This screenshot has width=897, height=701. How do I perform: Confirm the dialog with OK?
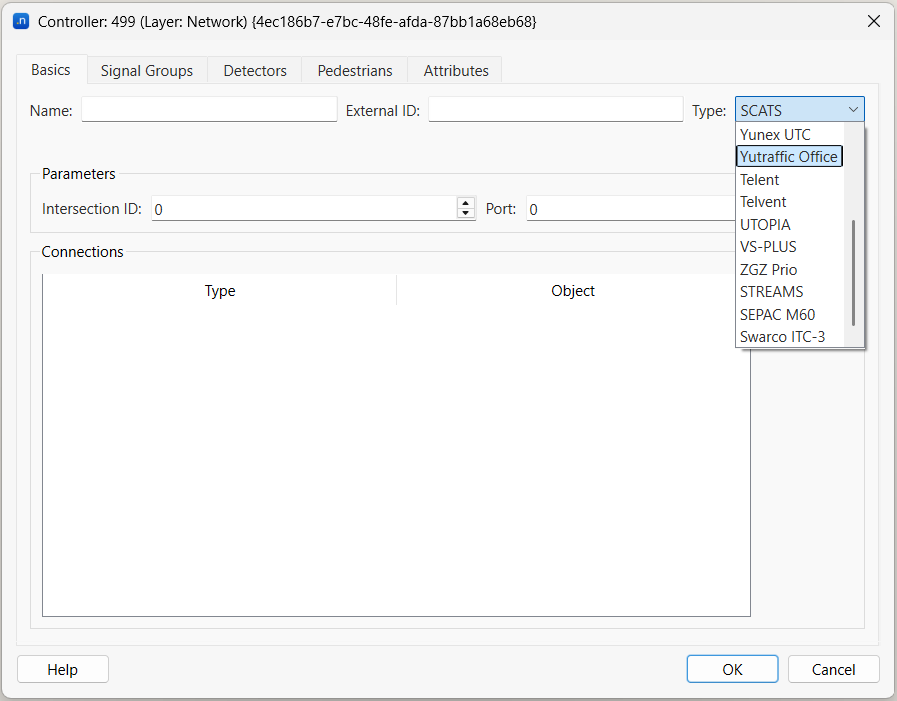click(732, 670)
